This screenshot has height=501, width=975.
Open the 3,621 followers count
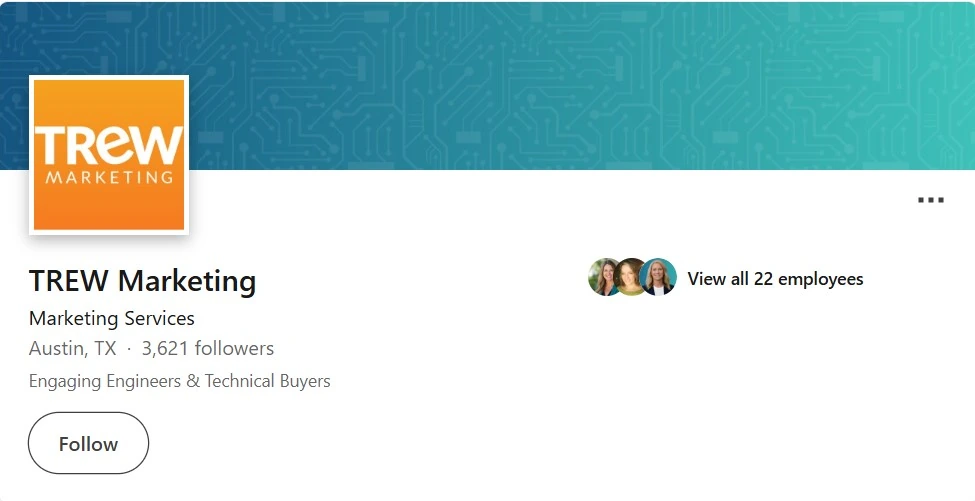pyautogui.click(x=208, y=348)
